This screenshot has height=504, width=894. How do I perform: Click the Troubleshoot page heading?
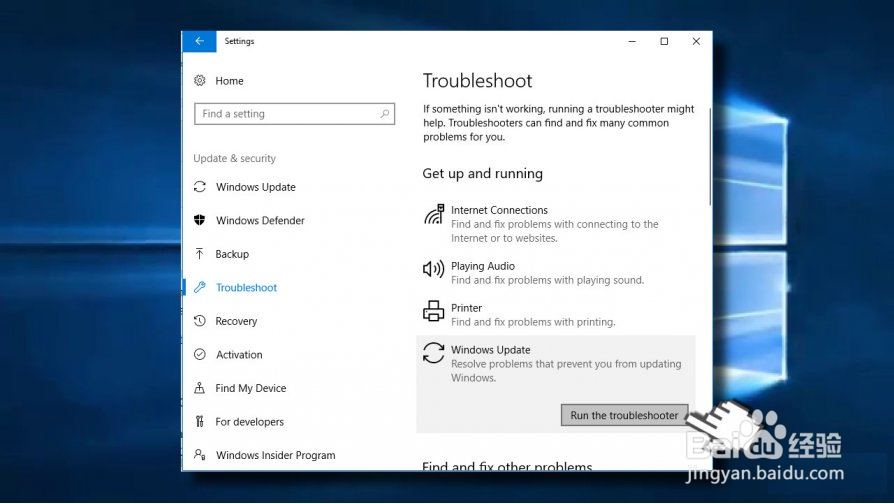click(477, 81)
